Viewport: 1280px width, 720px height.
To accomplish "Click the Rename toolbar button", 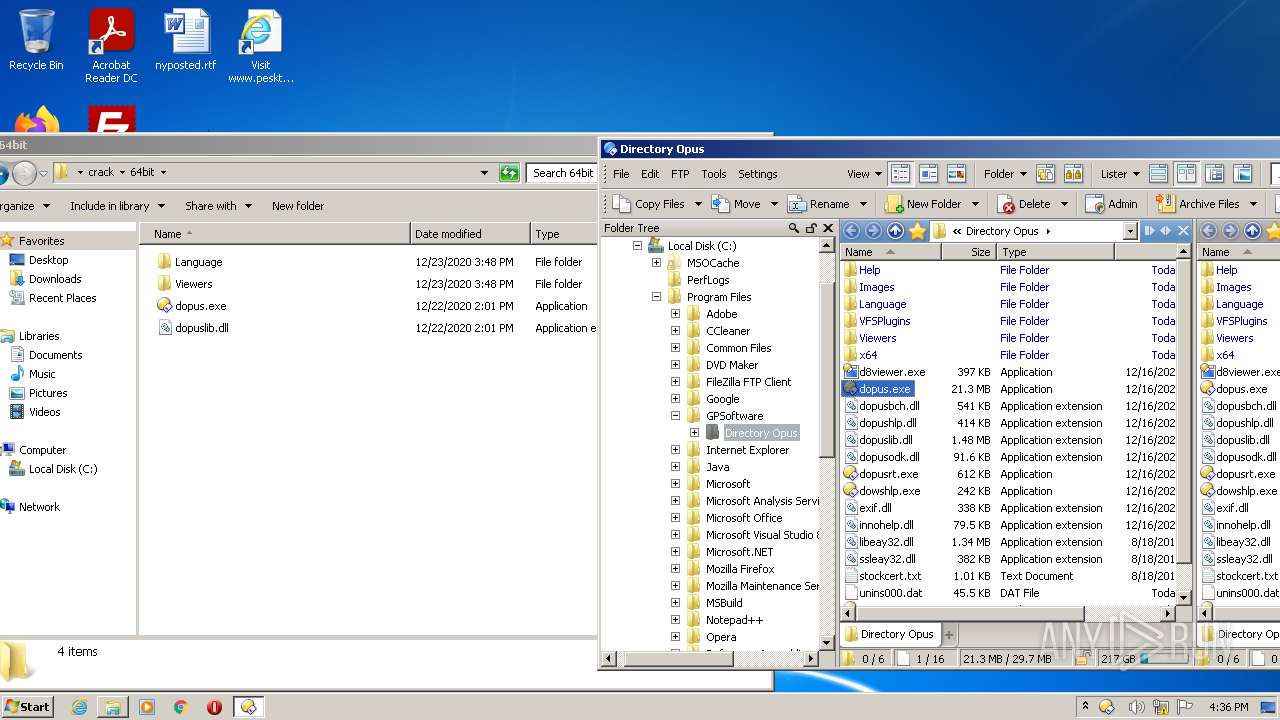I will pos(819,204).
